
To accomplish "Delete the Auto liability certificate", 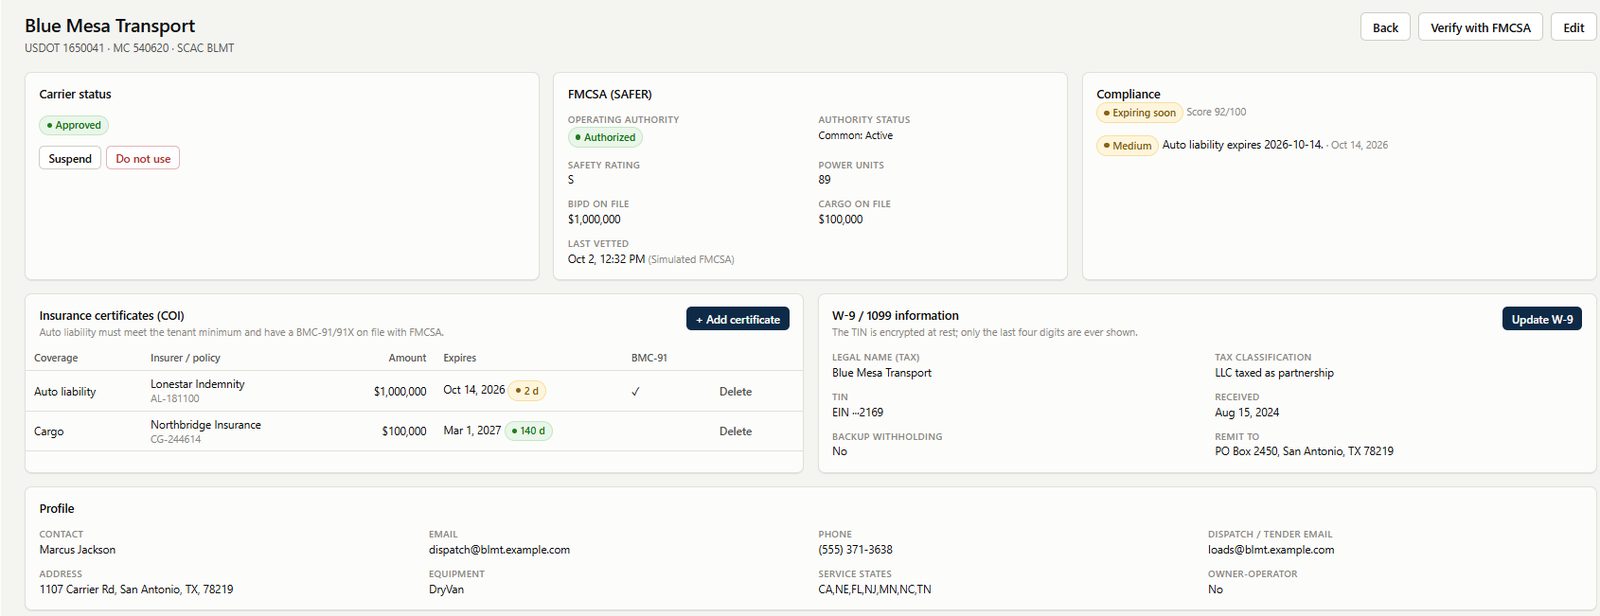I will coord(735,392).
